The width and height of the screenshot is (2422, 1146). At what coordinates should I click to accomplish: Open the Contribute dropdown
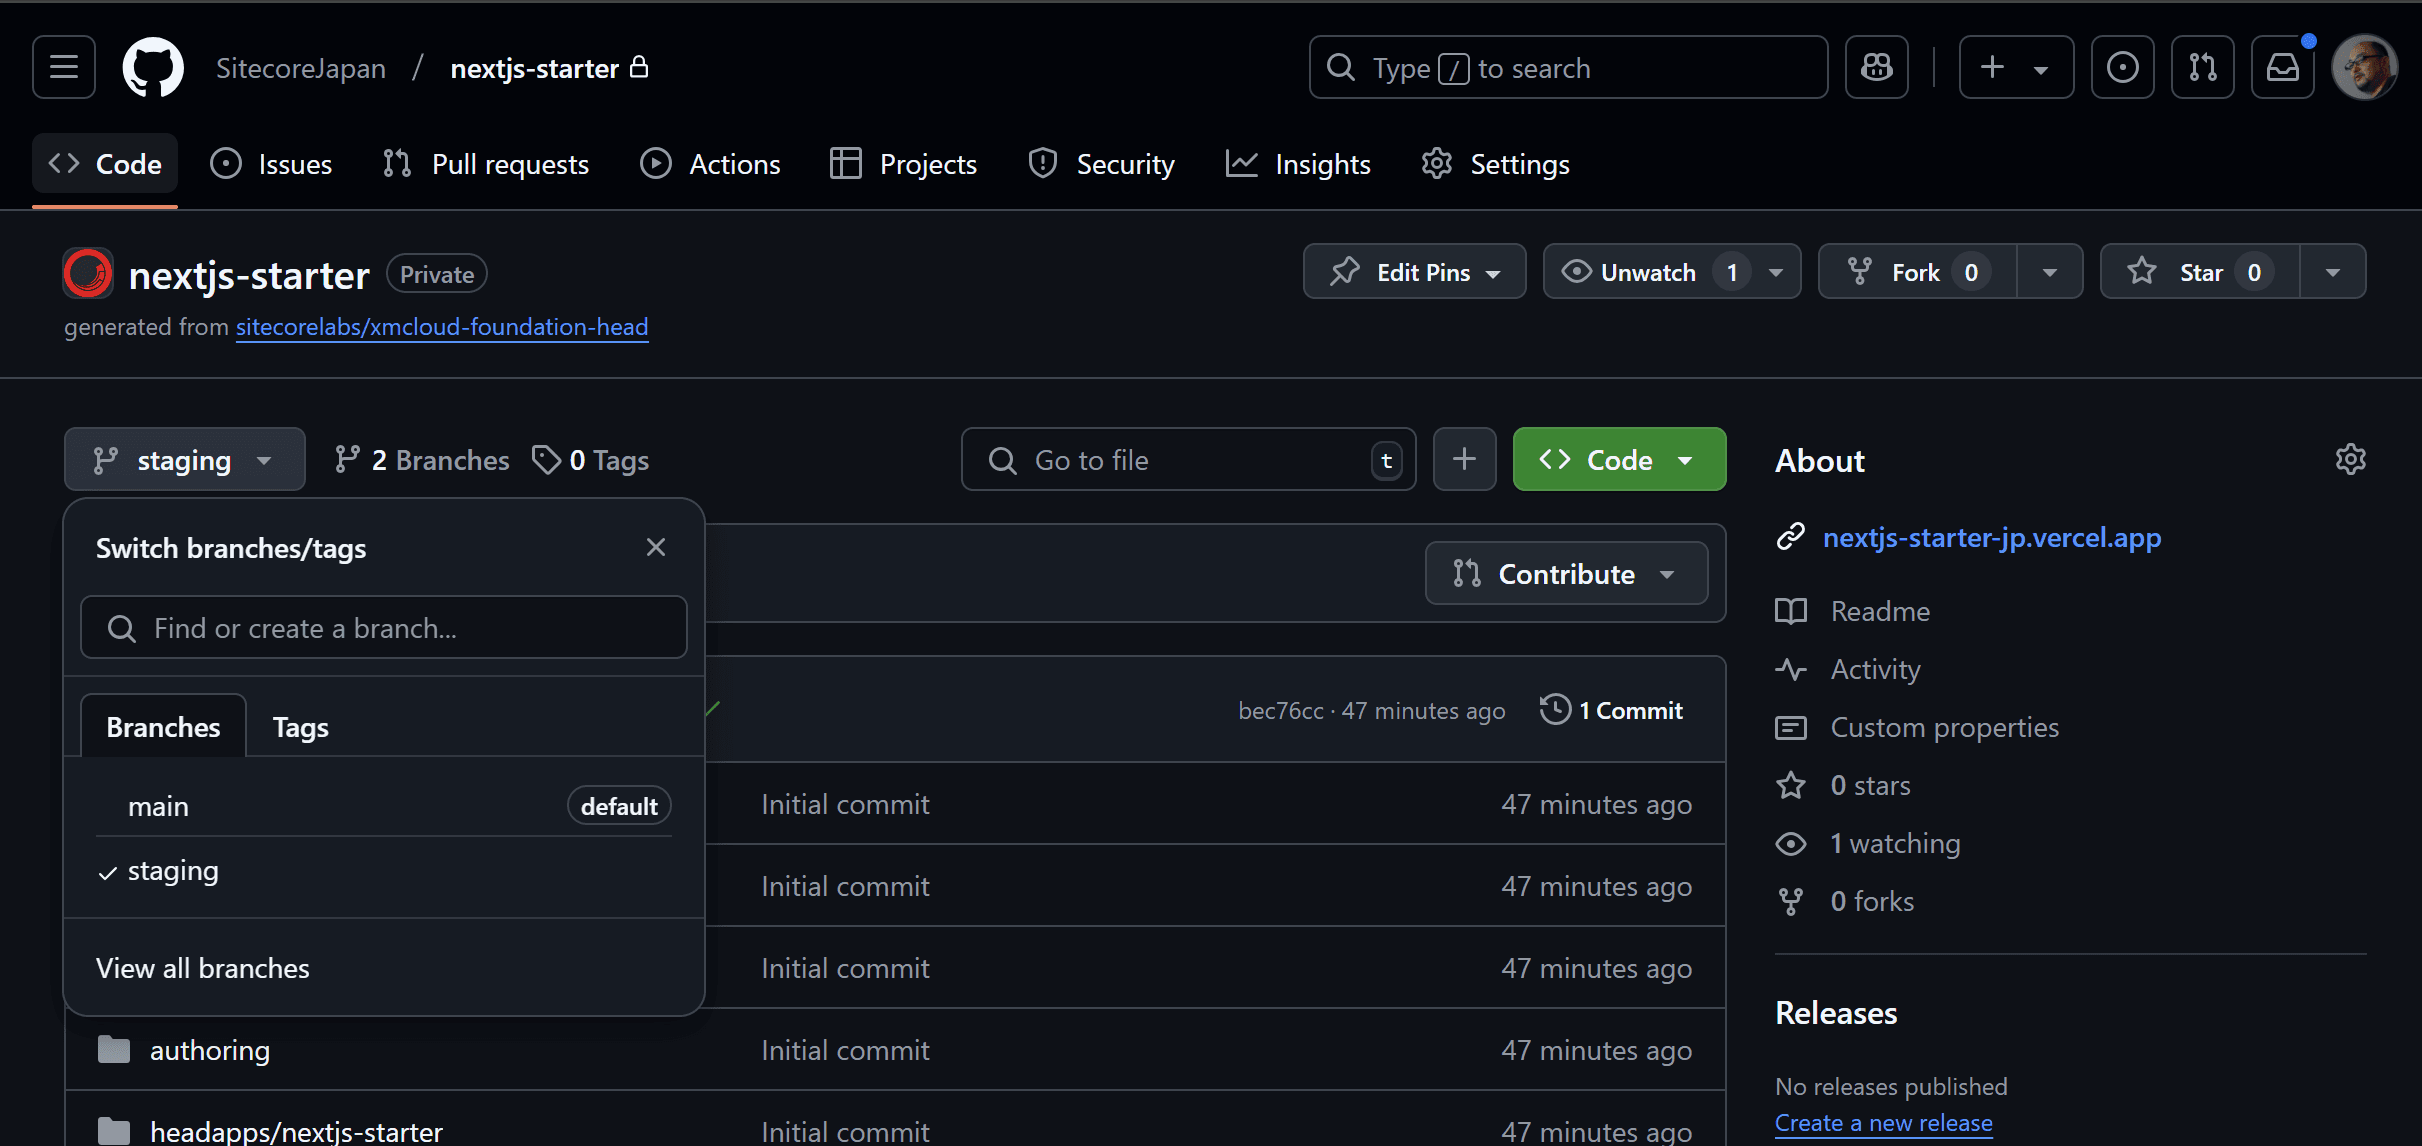(x=1566, y=573)
